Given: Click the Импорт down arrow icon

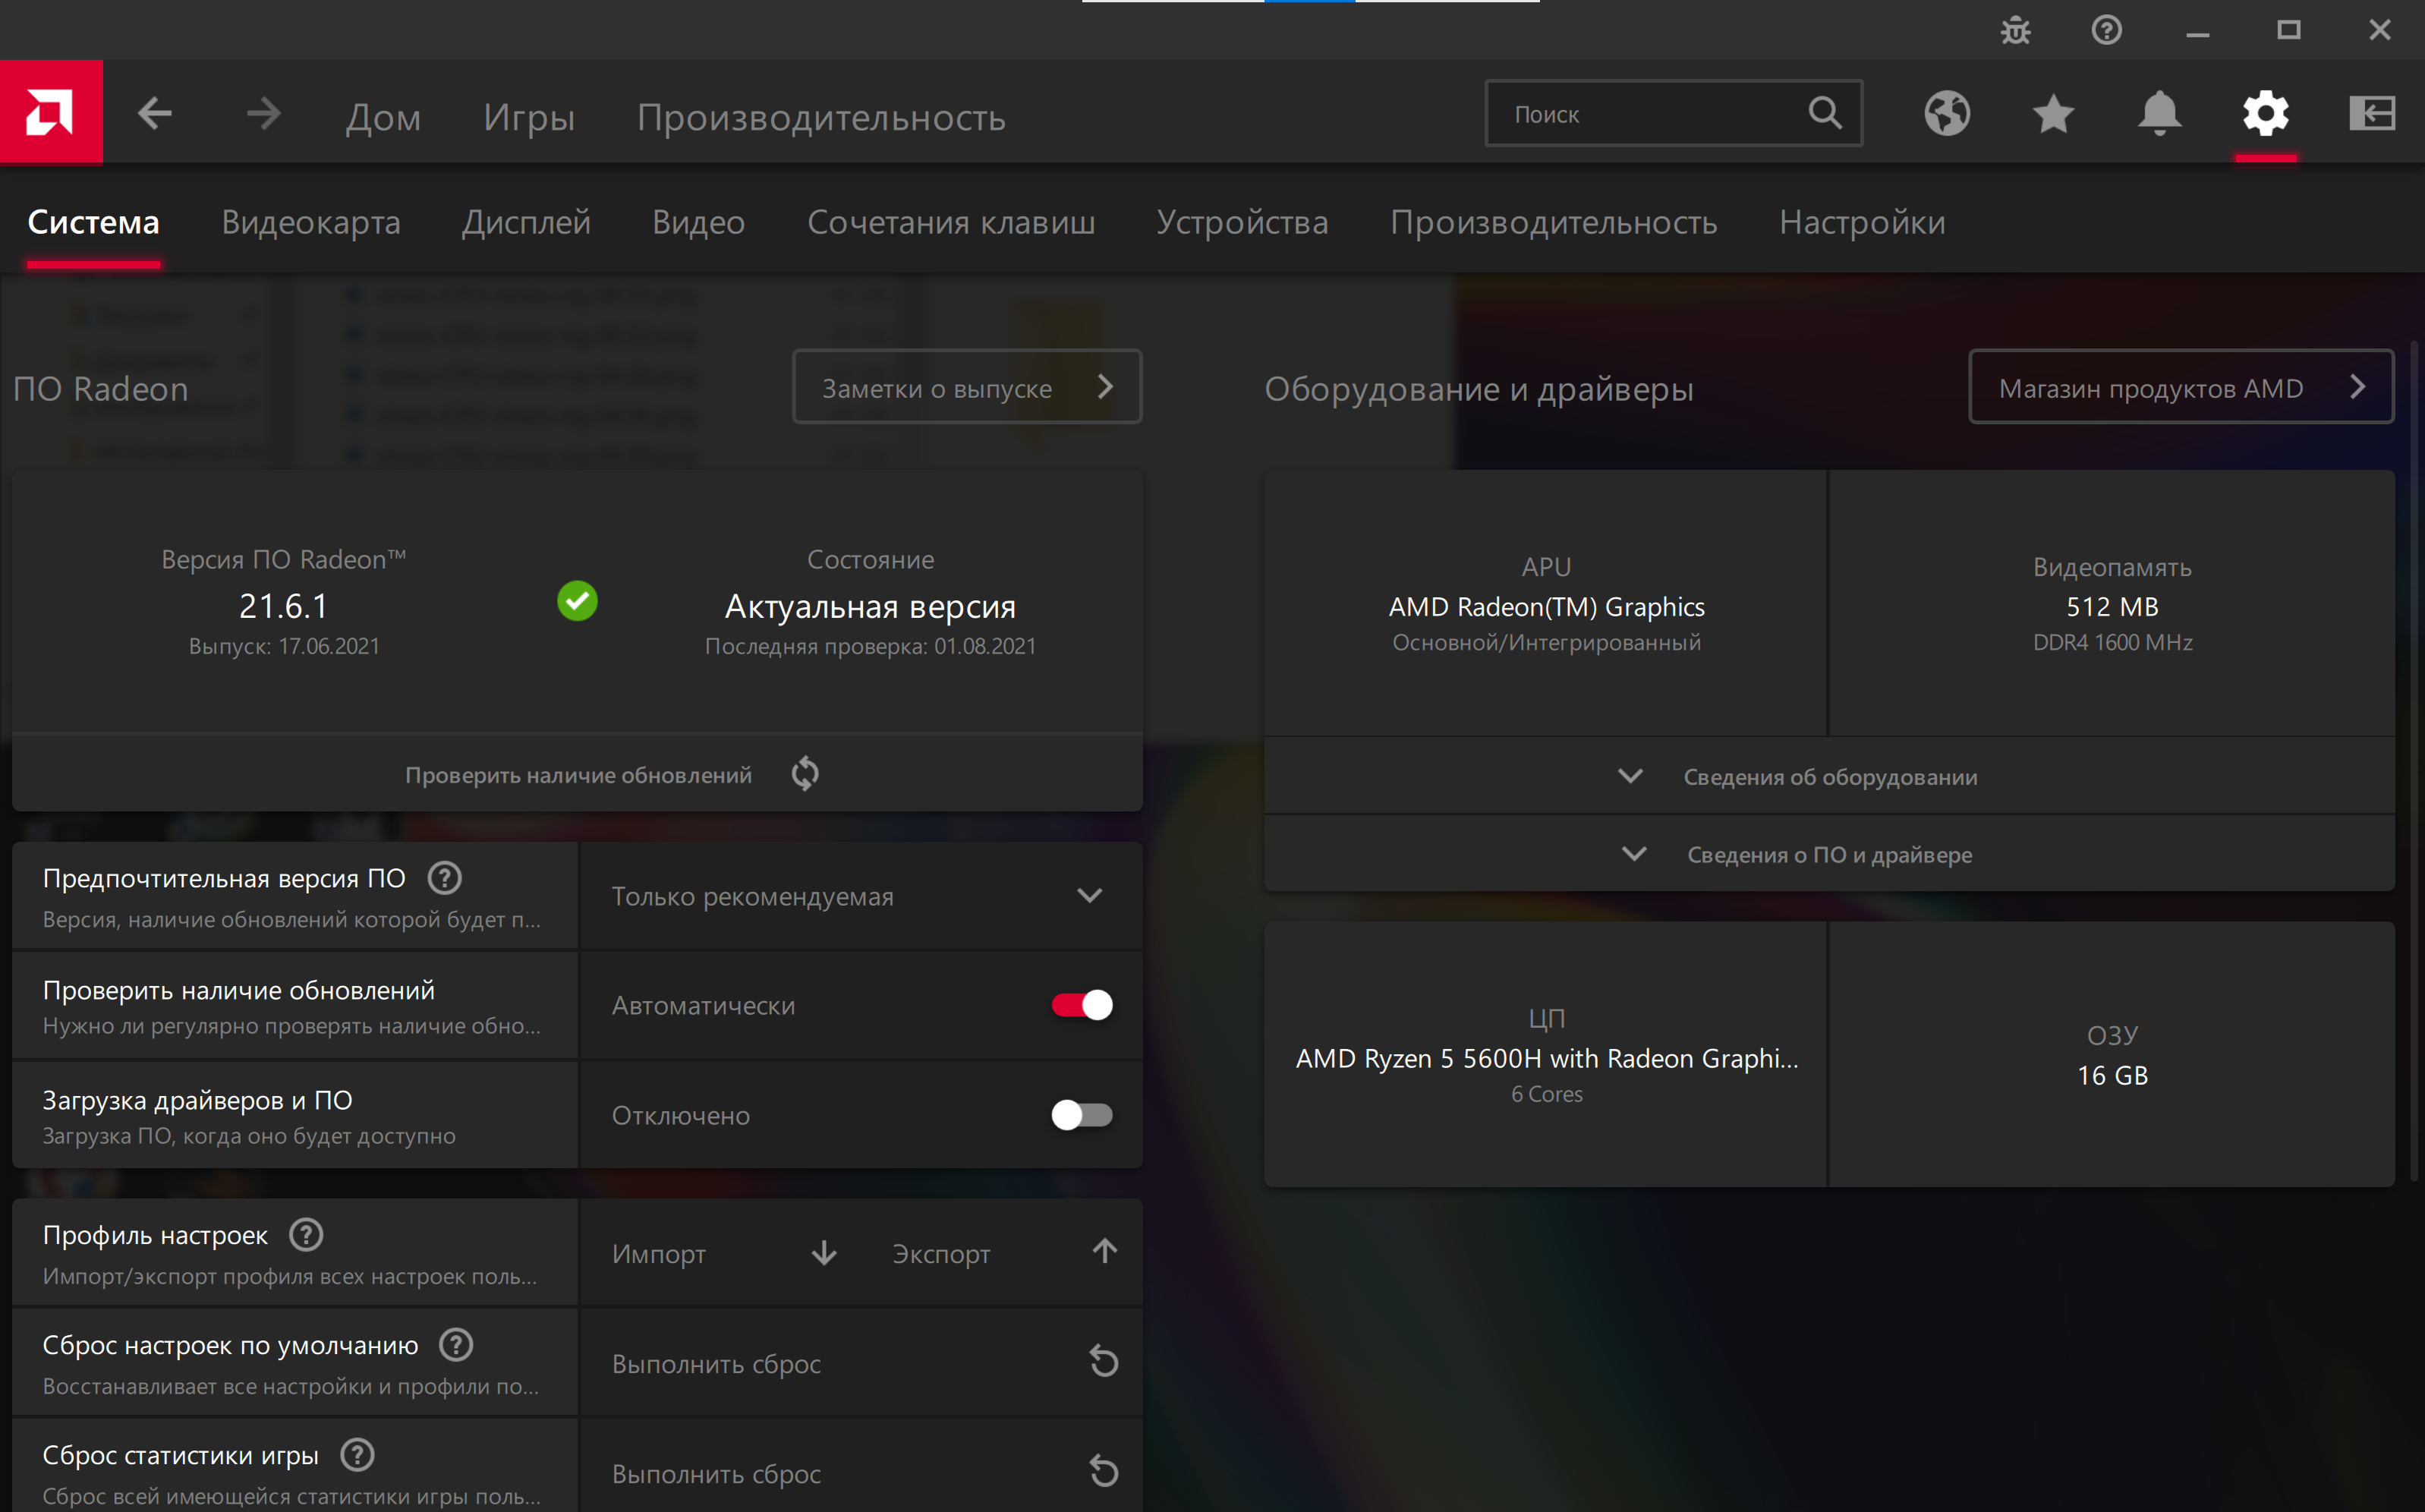Looking at the screenshot, I should click(x=824, y=1252).
